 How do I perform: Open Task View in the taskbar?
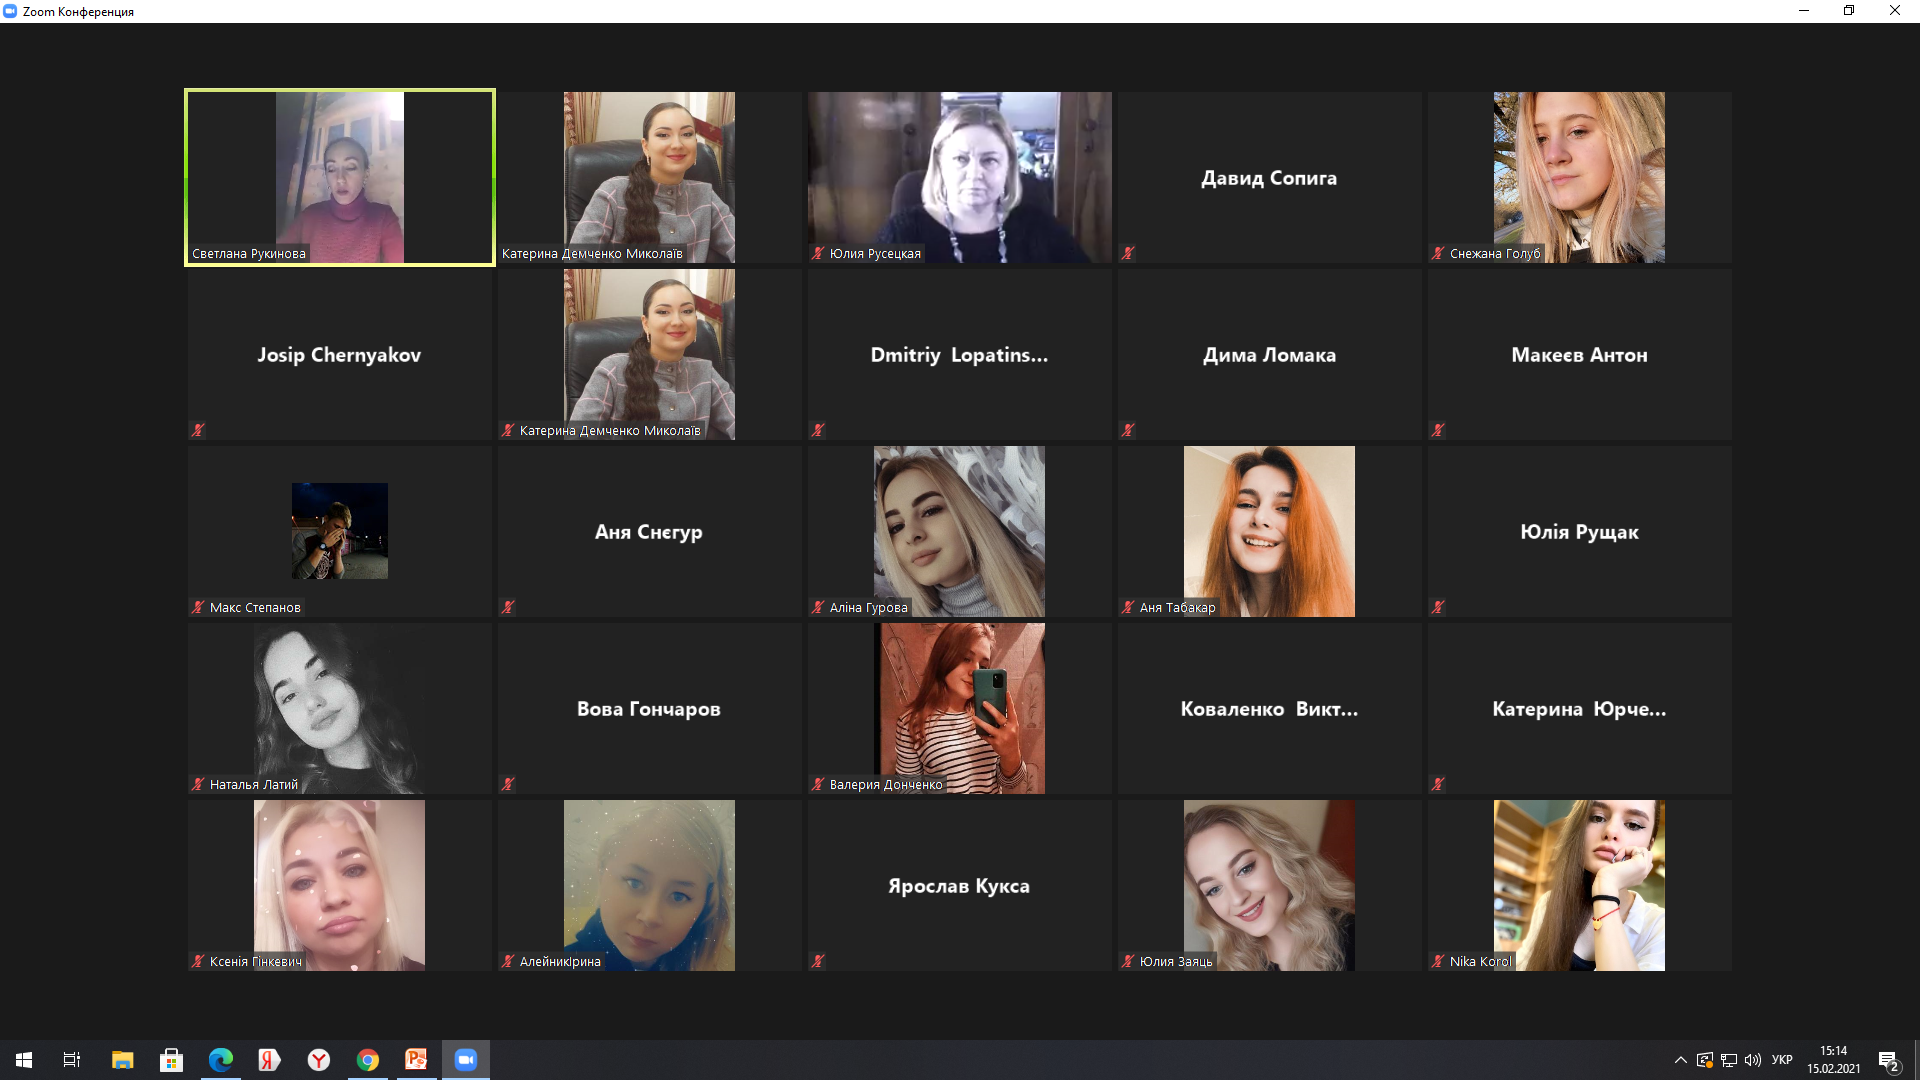(x=72, y=1060)
